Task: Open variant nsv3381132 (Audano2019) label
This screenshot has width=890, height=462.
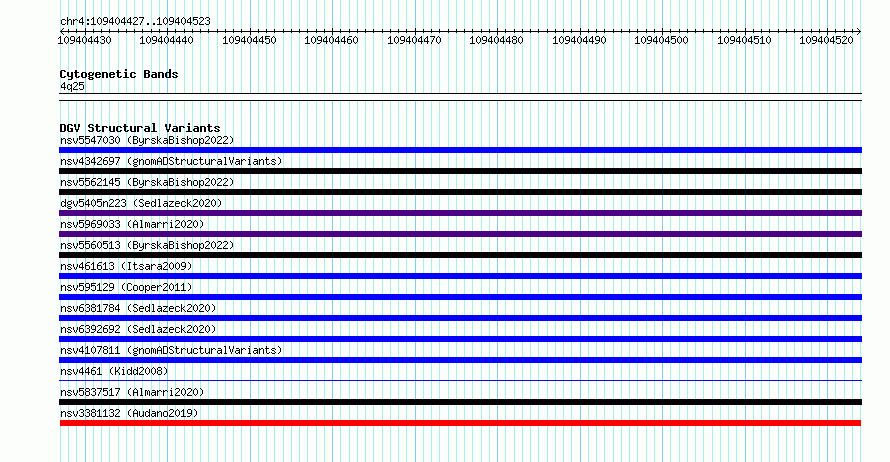Action: [129, 413]
